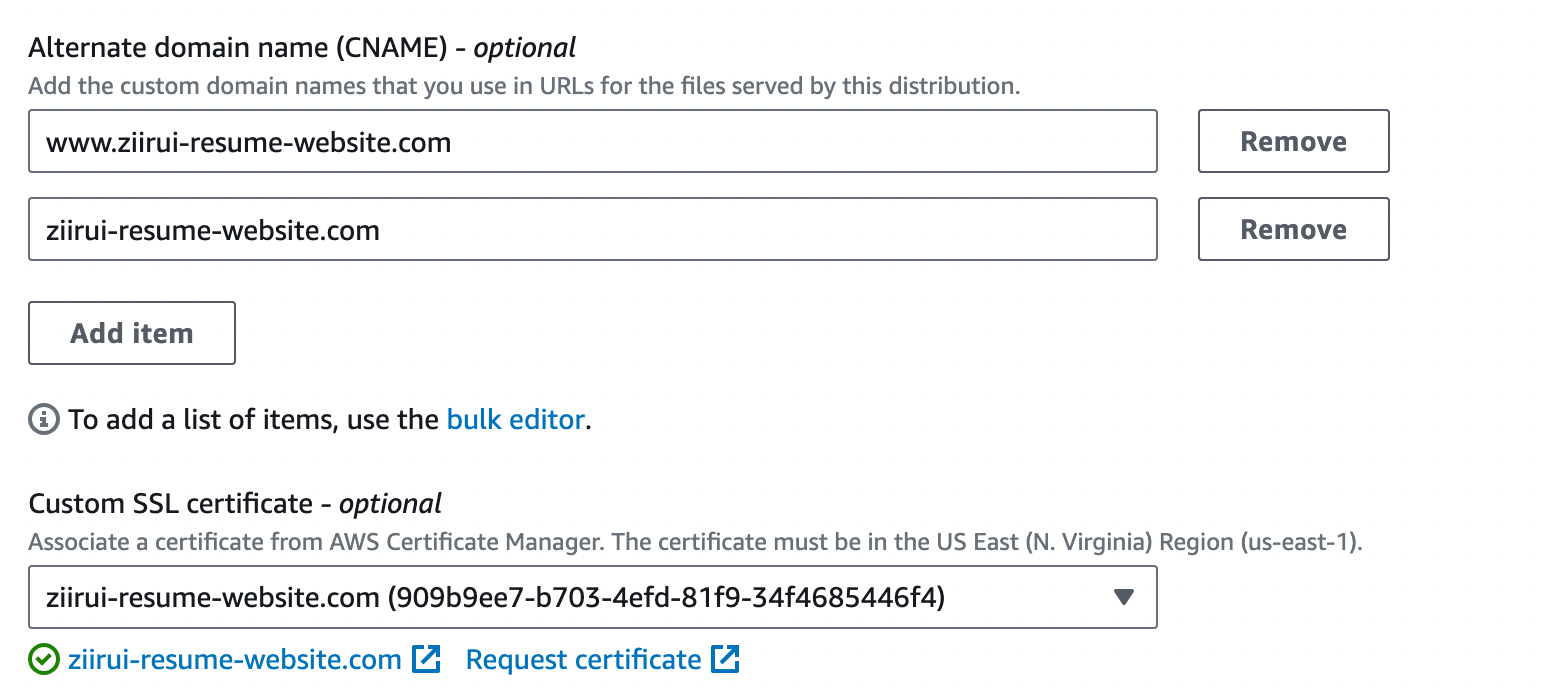Viewport: 1560px width, 695px height.
Task: Click the open-in-new-tab icon near validated domain
Action: pyautogui.click(x=427, y=658)
